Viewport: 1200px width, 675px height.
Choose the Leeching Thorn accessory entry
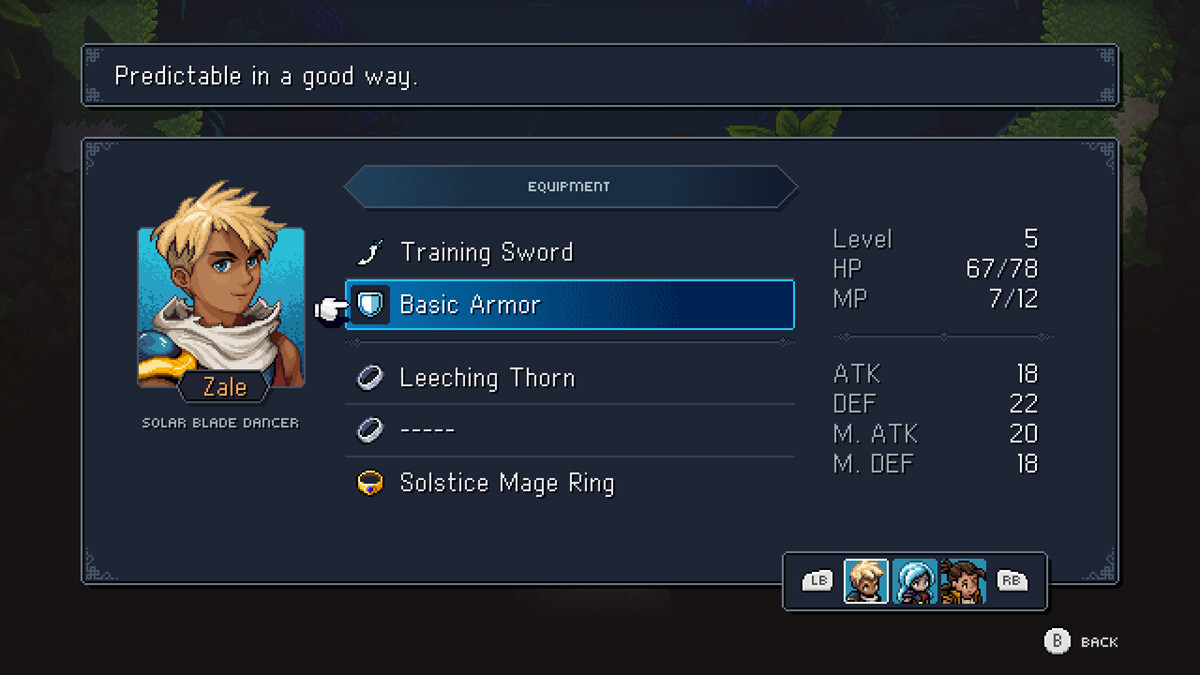[x=570, y=378]
